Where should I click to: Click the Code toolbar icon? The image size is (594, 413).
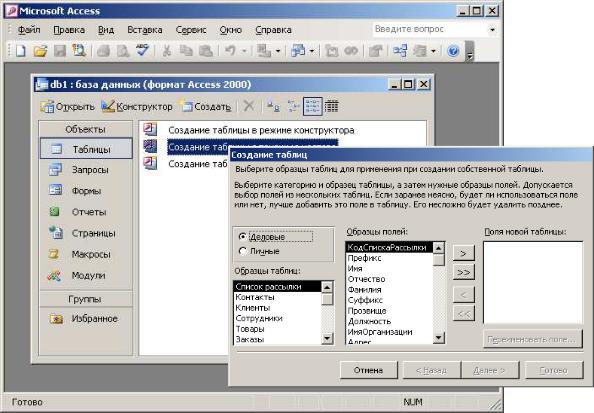[x=331, y=50]
